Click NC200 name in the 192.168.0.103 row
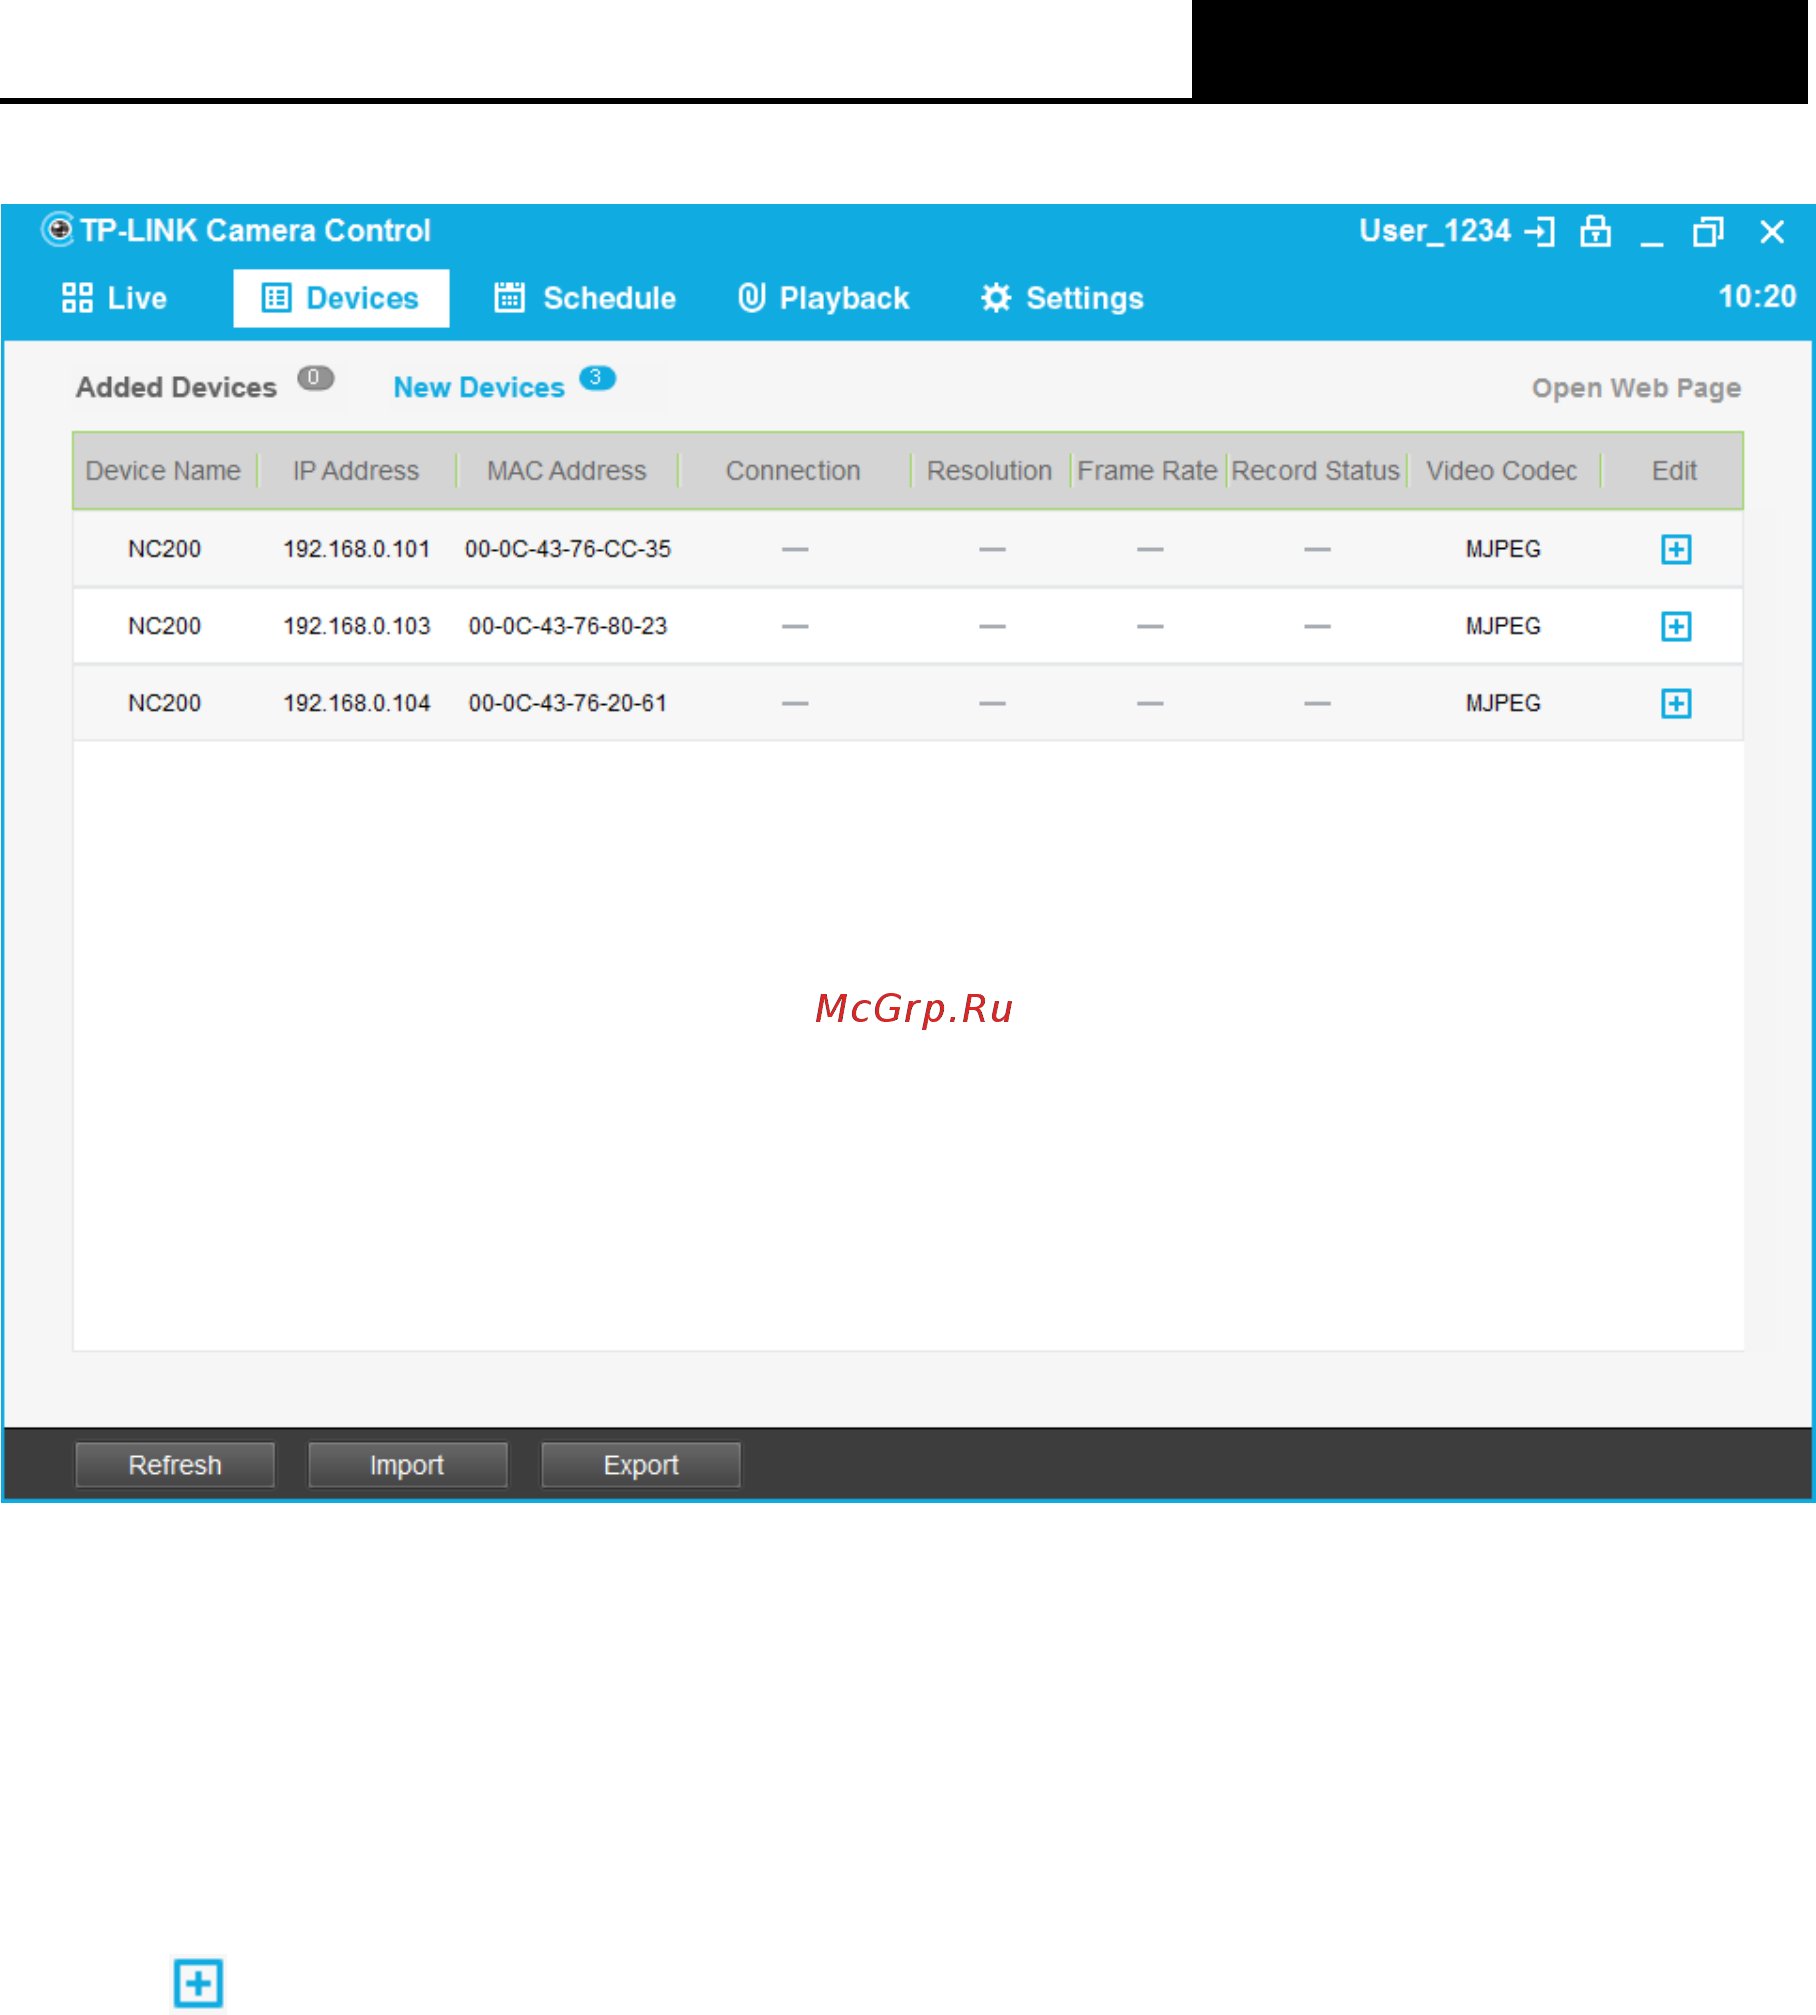 click(x=165, y=626)
